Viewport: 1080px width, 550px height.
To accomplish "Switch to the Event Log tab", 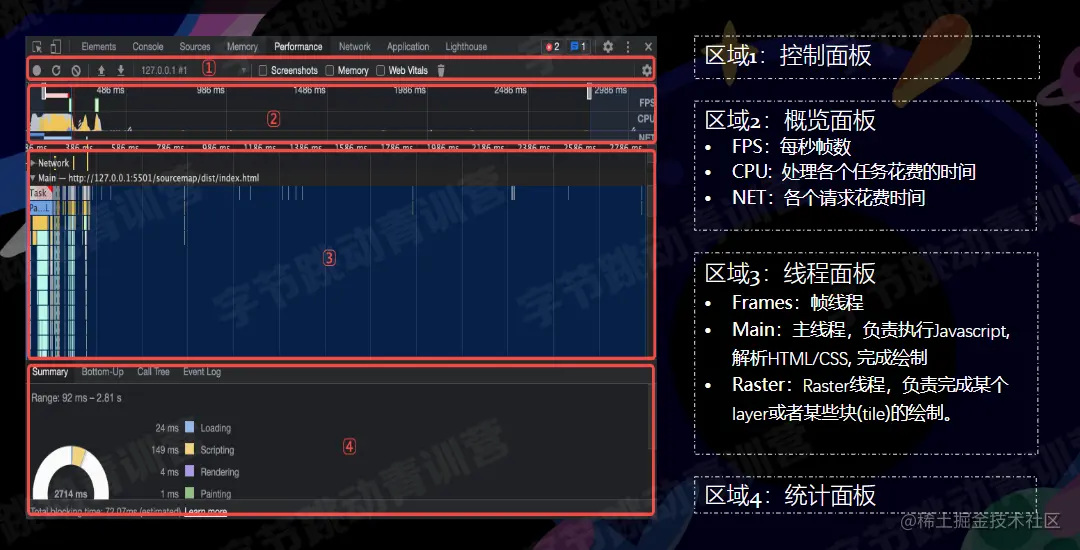I will 202,372.
